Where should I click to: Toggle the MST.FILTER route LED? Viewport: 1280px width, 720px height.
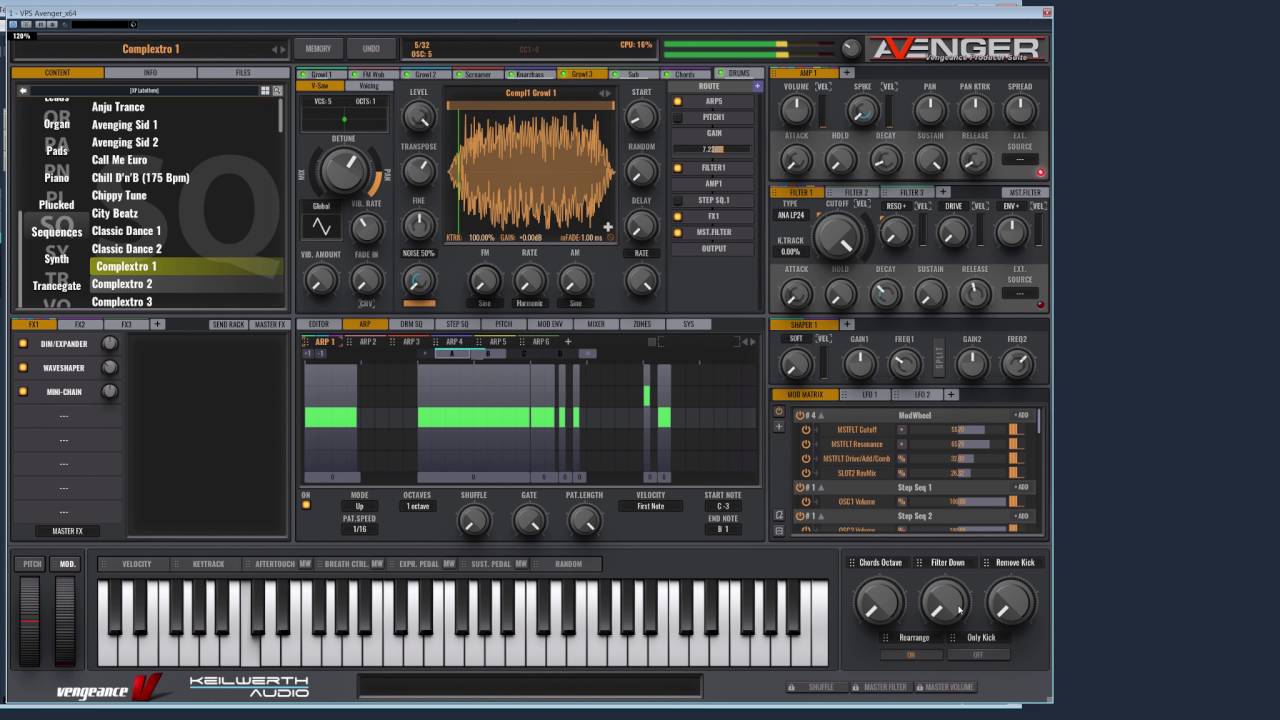tap(677, 232)
